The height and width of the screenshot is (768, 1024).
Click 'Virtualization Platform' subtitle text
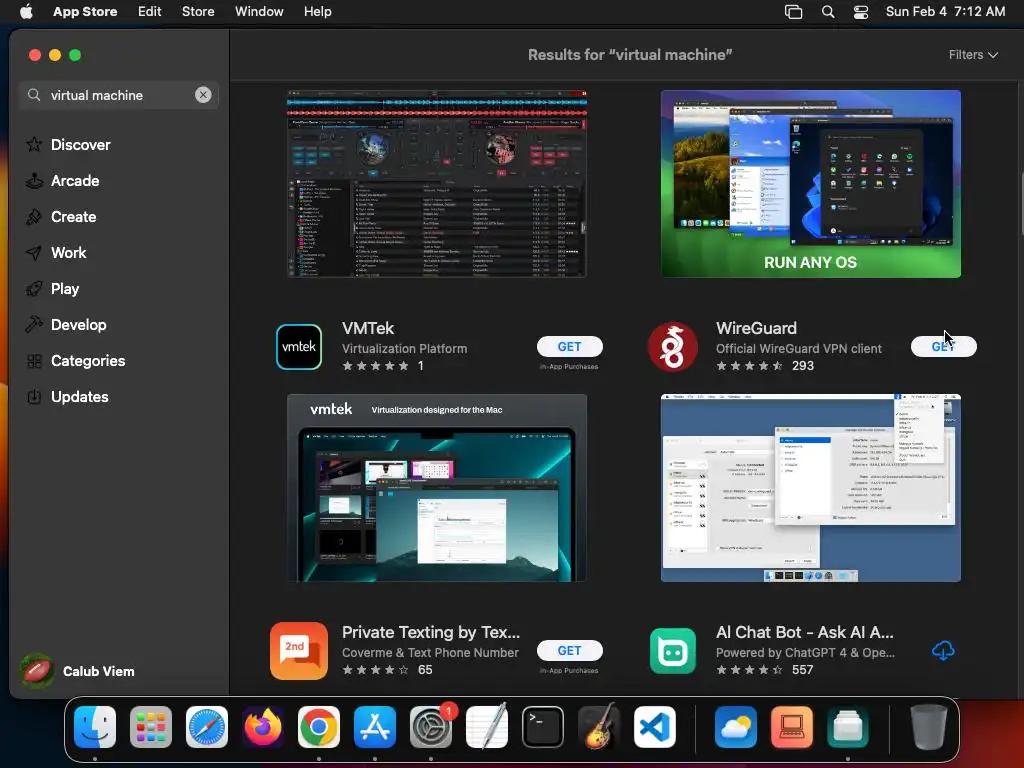point(404,348)
